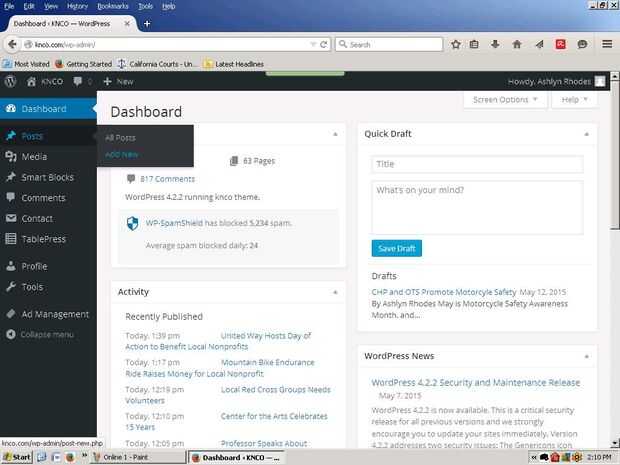Open address bar history dropdown arrow

[313, 44]
